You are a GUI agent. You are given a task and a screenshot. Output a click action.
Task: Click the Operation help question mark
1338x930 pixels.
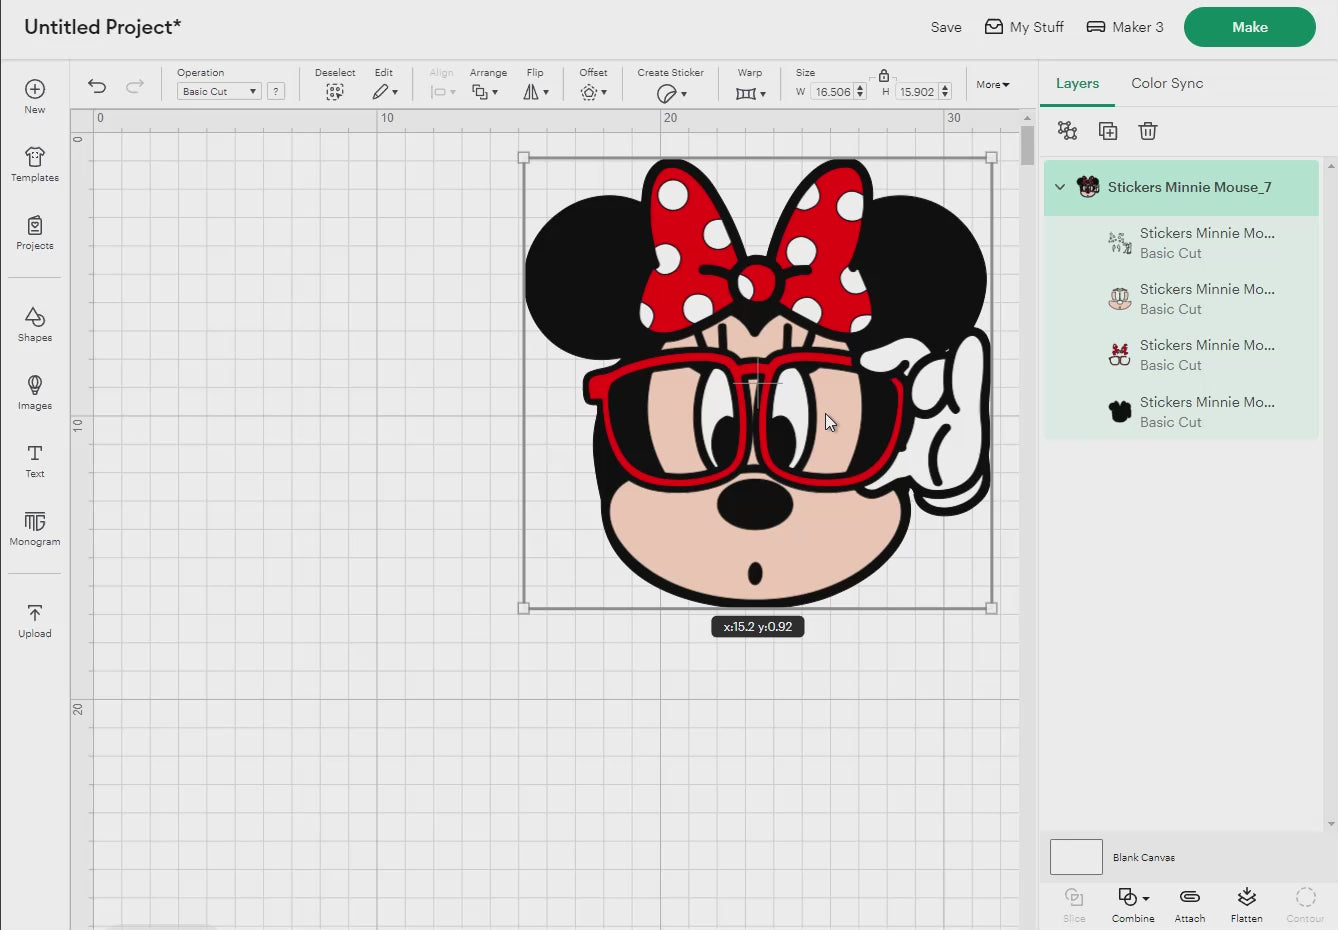click(x=277, y=91)
